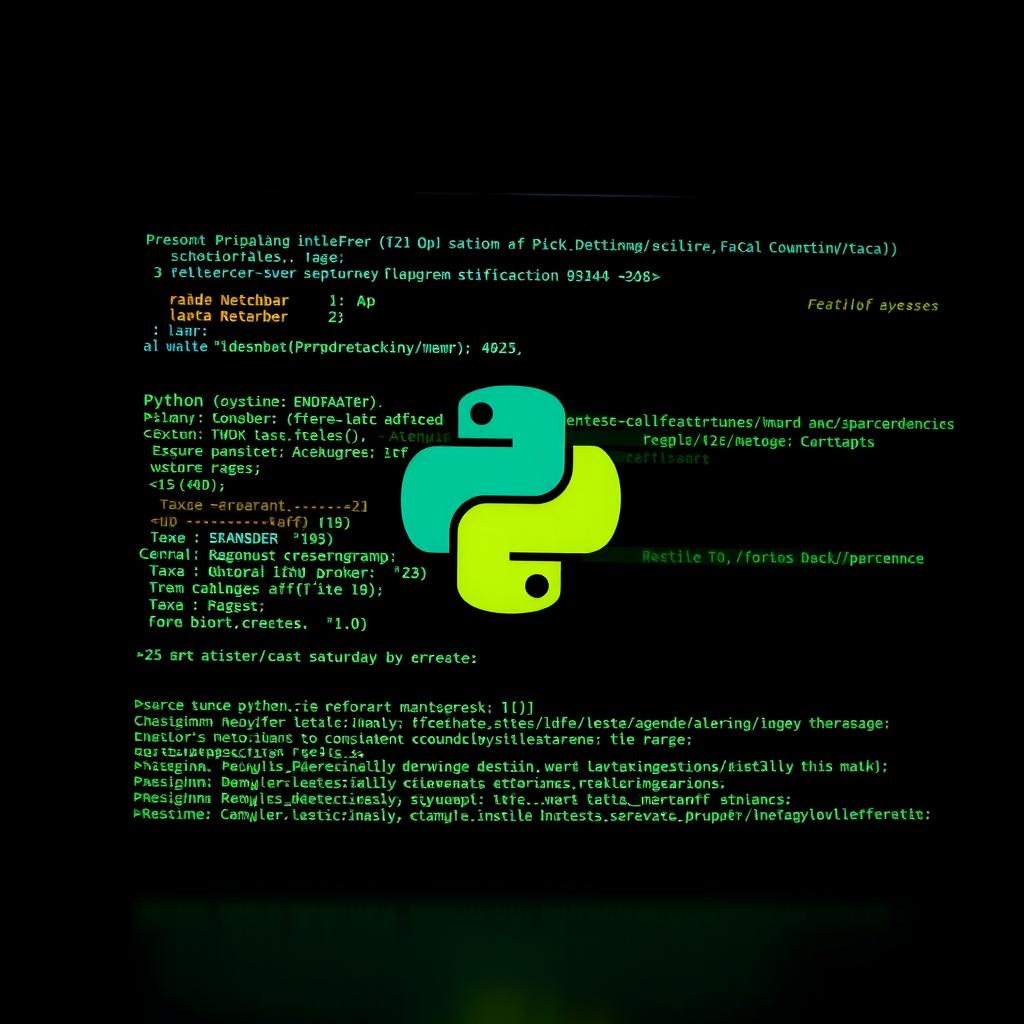This screenshot has width=1024, height=1024.
Task: Click the 'Python (oystine: ENDFAATER).' heading
Action: coord(263,401)
